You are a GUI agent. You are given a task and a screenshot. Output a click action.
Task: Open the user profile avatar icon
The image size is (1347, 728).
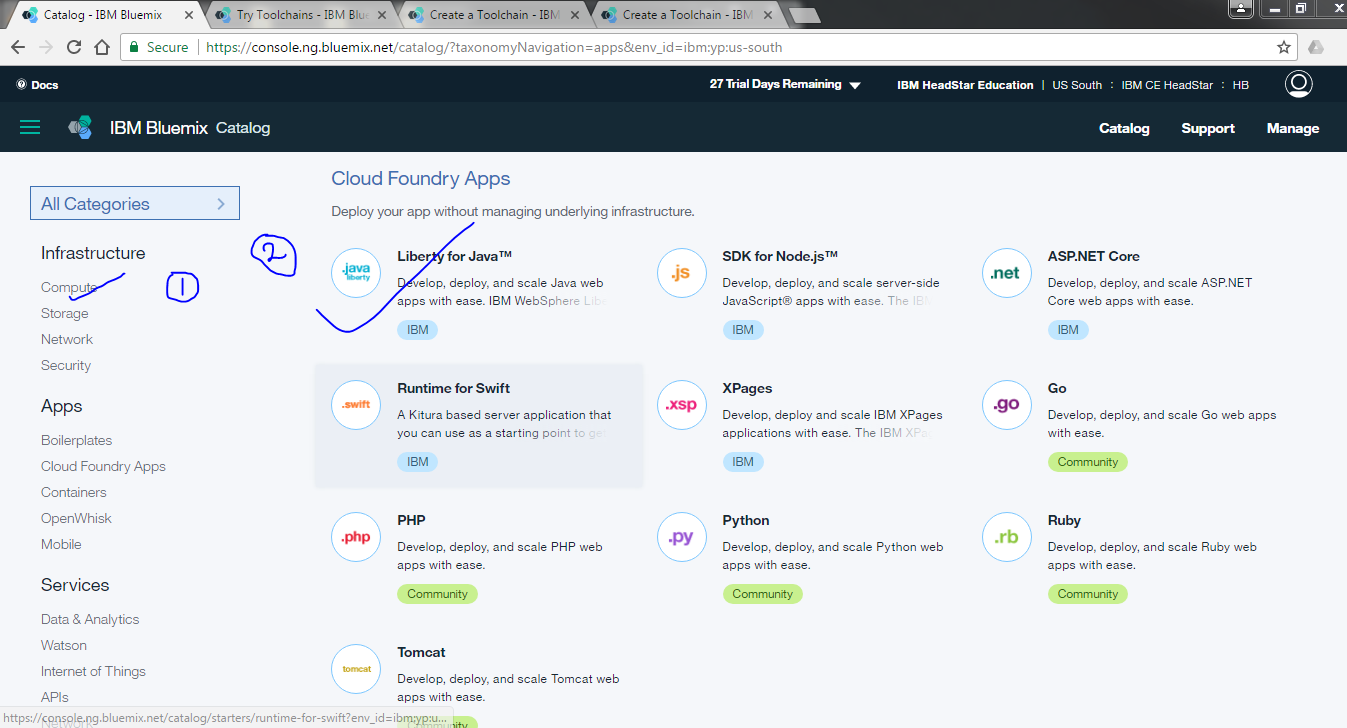(1298, 84)
